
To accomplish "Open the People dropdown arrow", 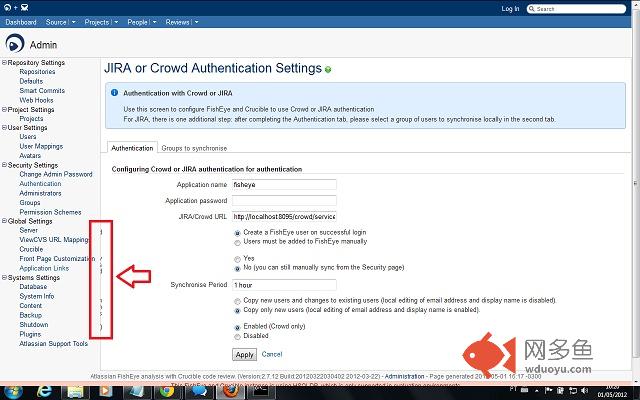I will pyautogui.click(x=154, y=22).
